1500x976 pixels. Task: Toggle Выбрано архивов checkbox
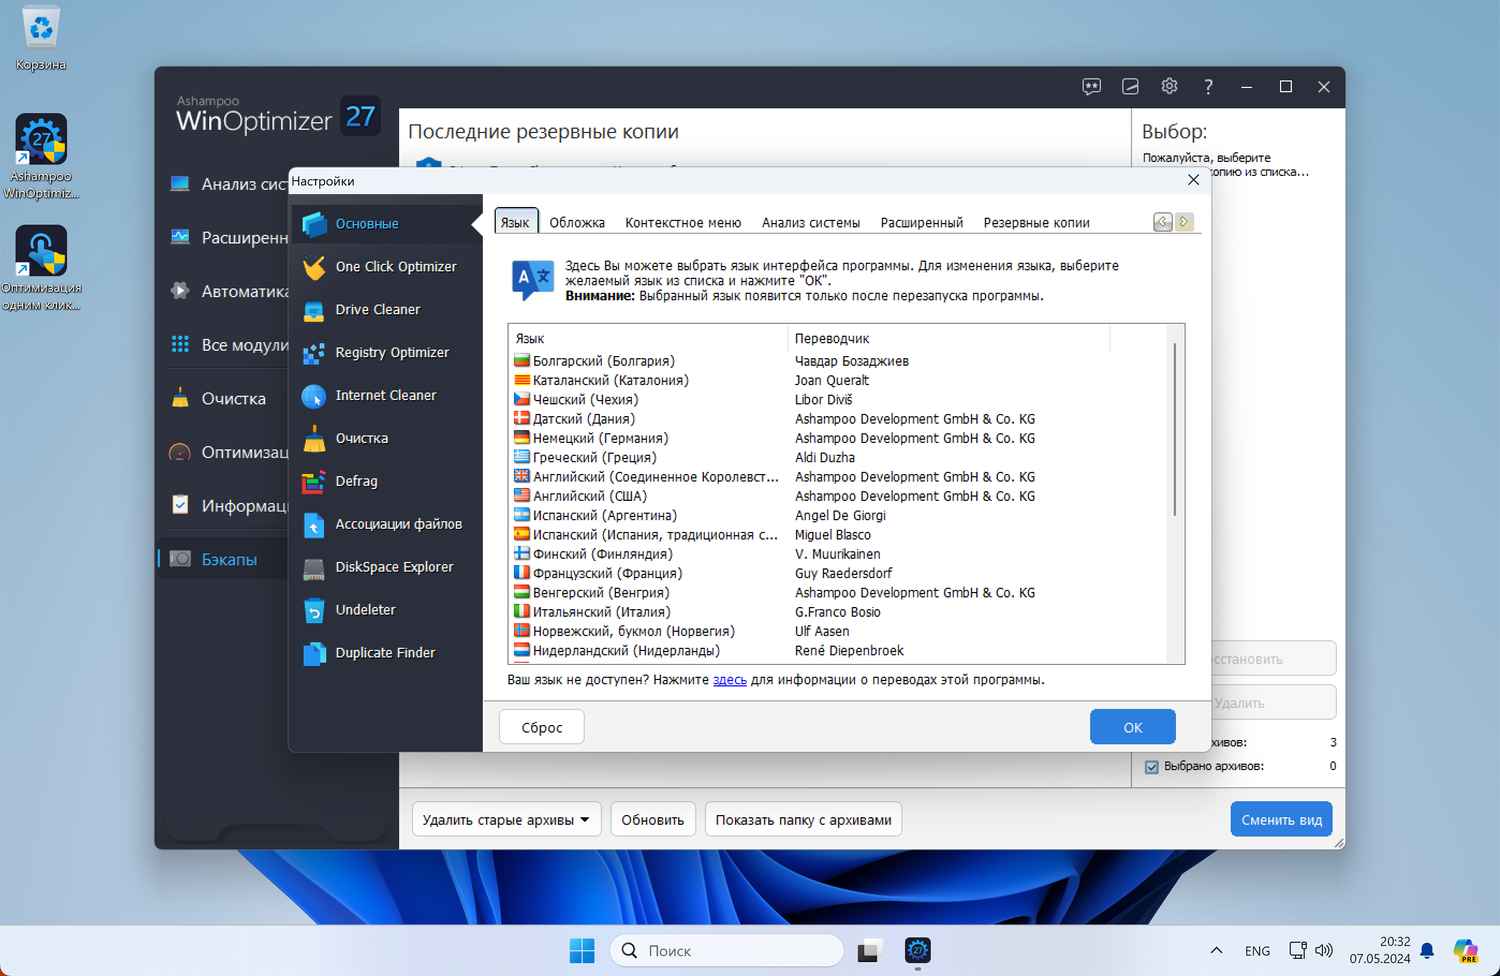1152,767
